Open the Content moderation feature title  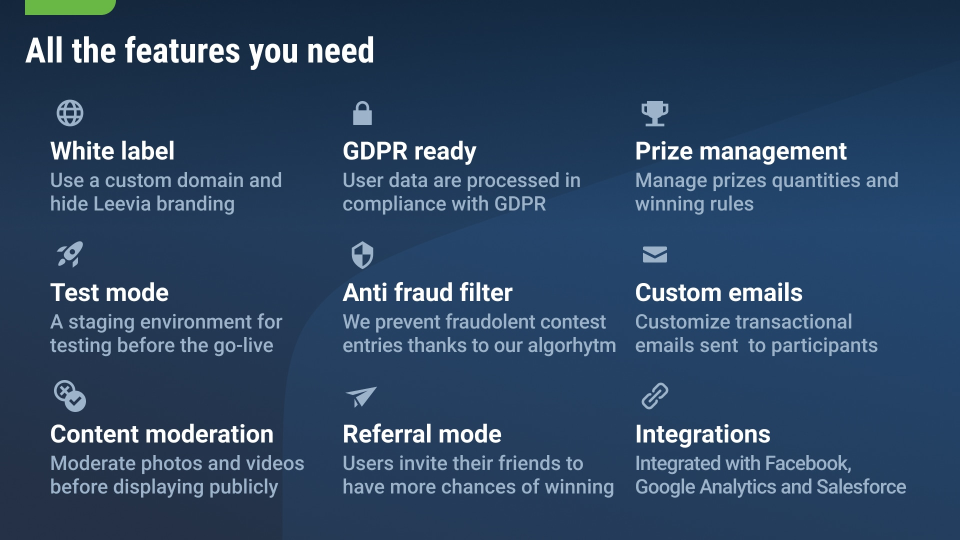[x=161, y=434]
